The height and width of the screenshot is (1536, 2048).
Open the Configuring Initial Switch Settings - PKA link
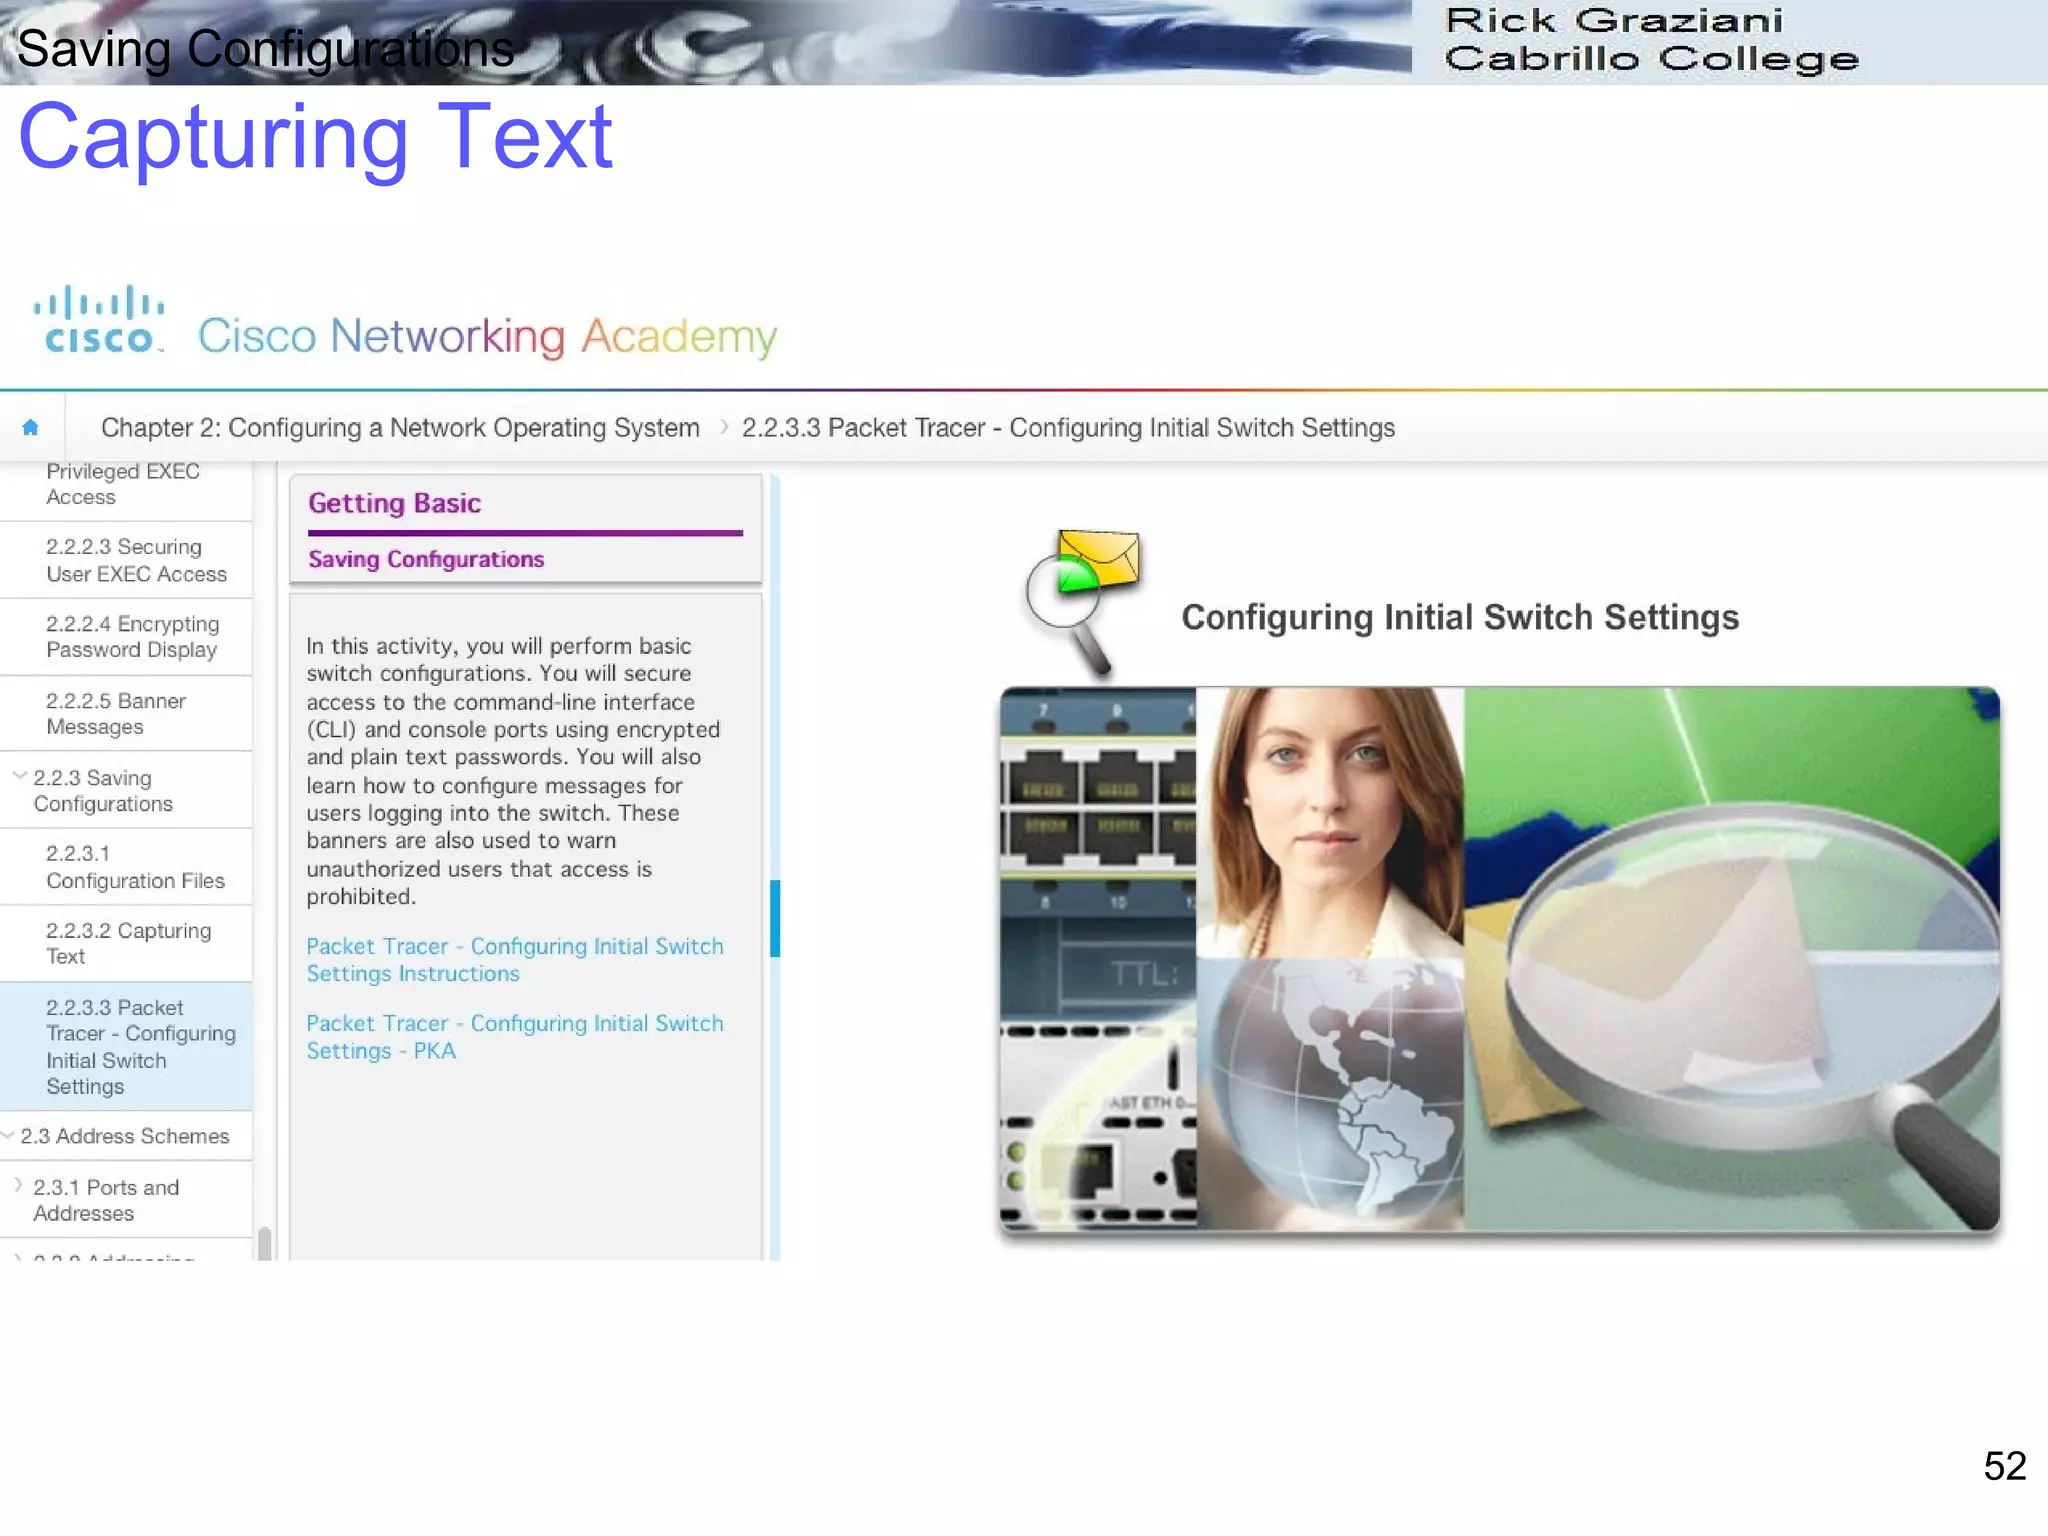pyautogui.click(x=515, y=1037)
